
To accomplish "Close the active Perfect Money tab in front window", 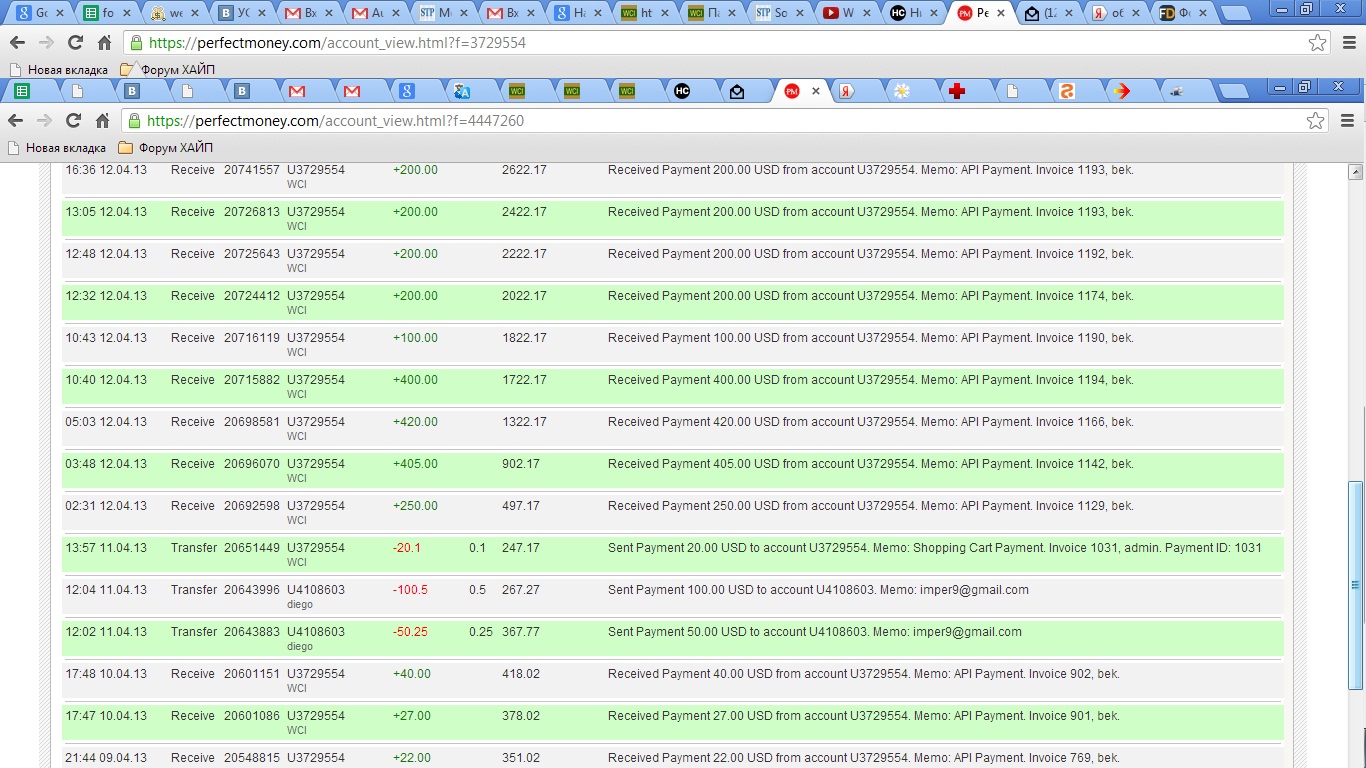I will (815, 91).
